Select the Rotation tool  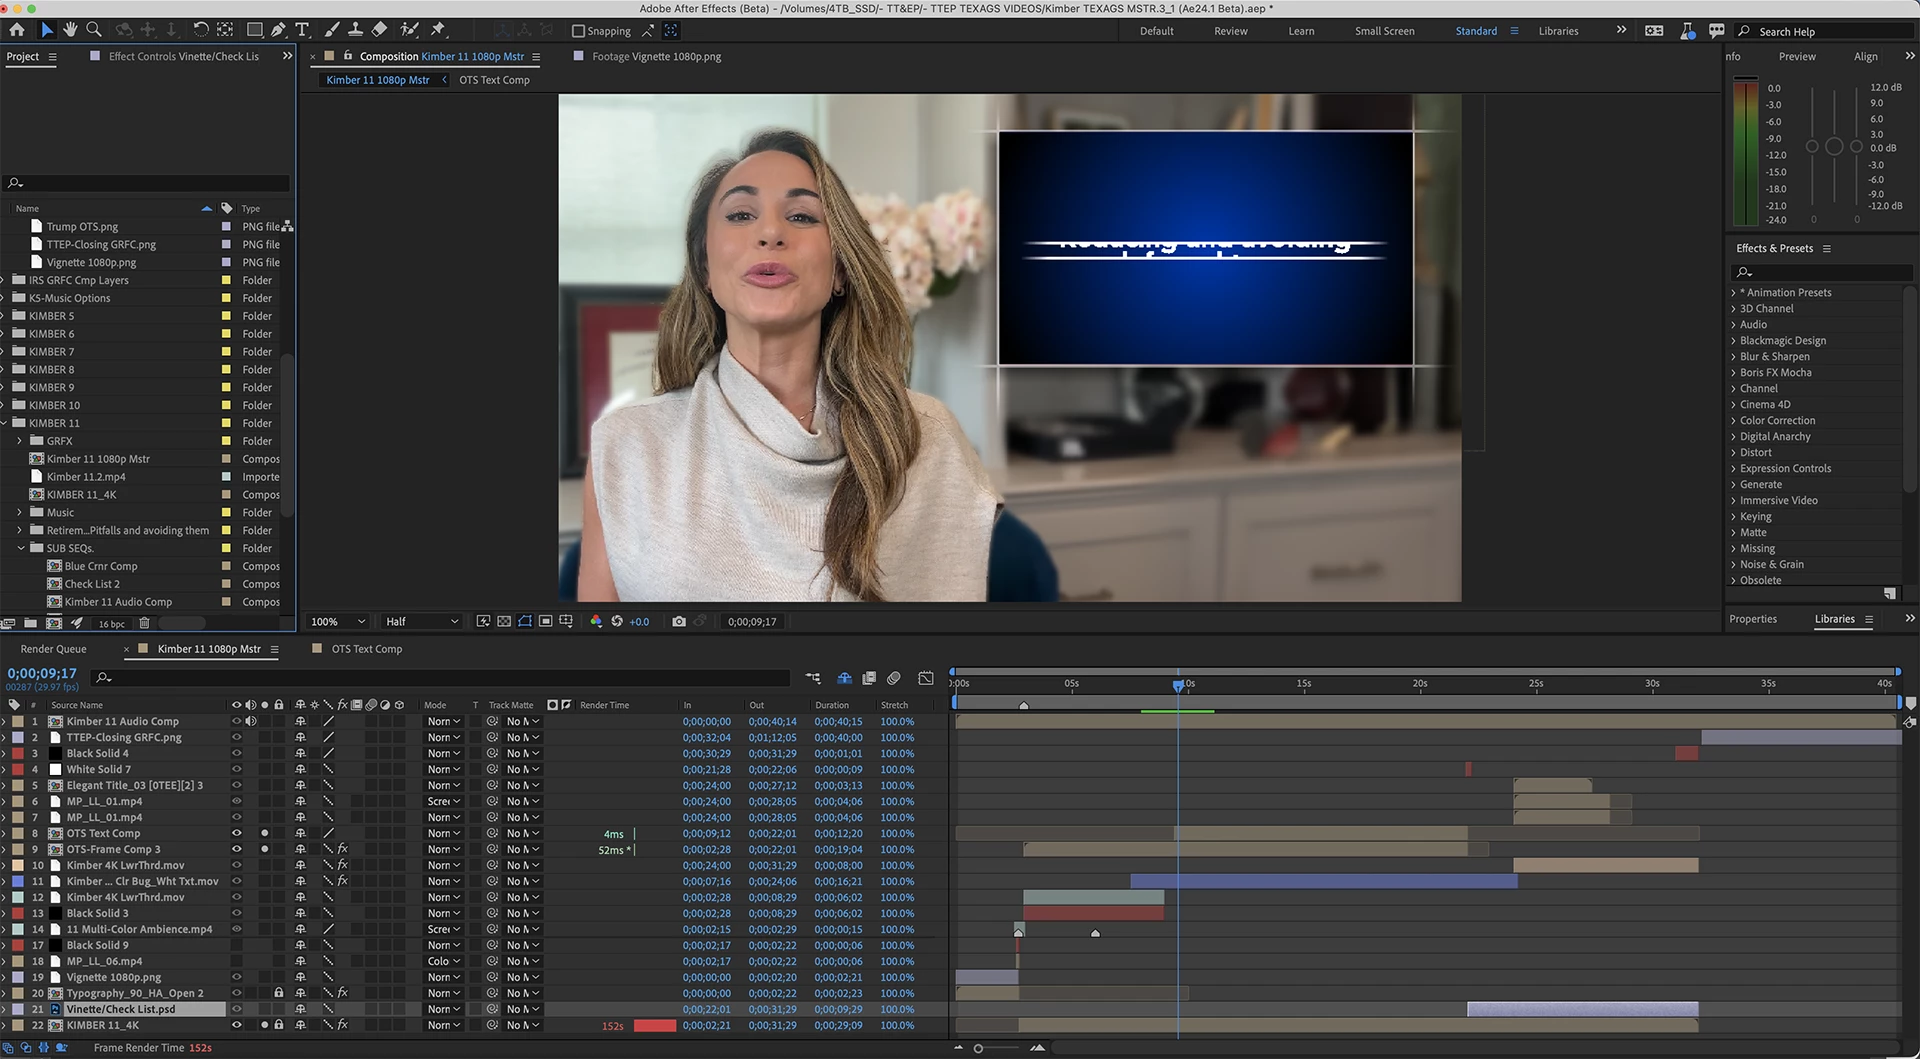(201, 30)
